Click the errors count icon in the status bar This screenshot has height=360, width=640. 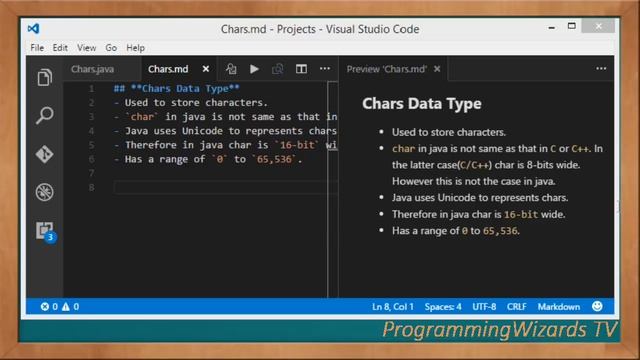(44, 307)
